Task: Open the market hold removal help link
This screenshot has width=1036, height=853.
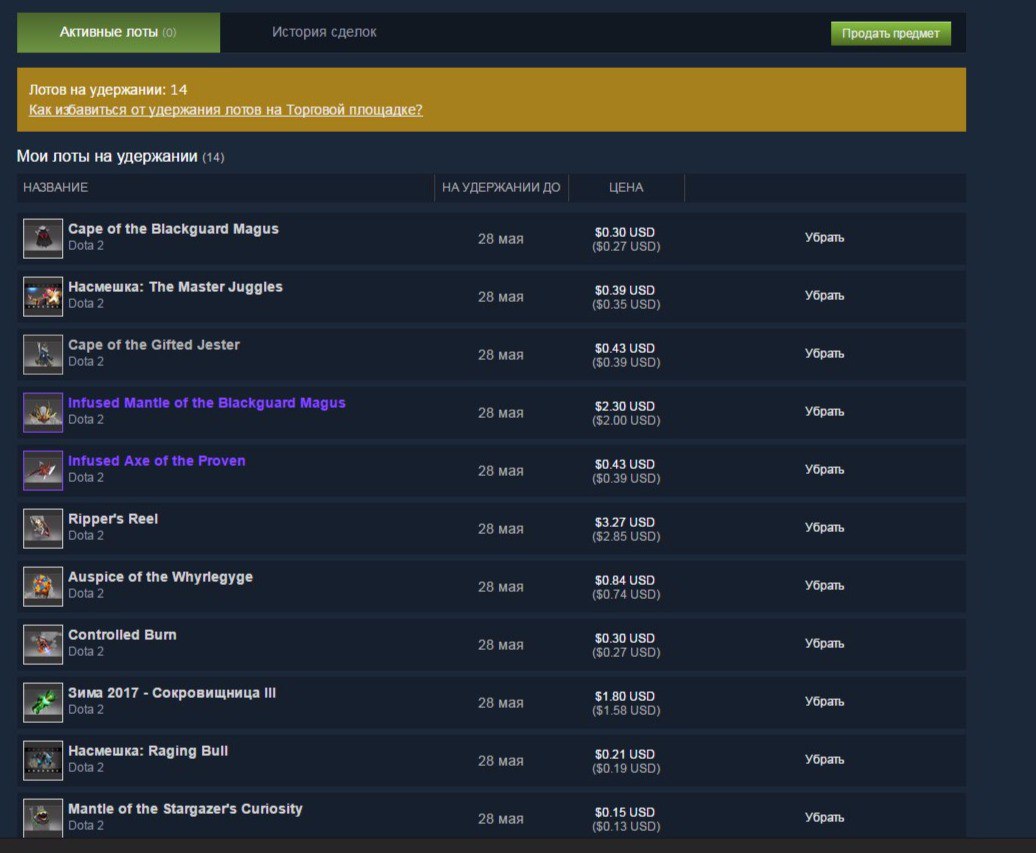Action: pyautogui.click(x=226, y=110)
